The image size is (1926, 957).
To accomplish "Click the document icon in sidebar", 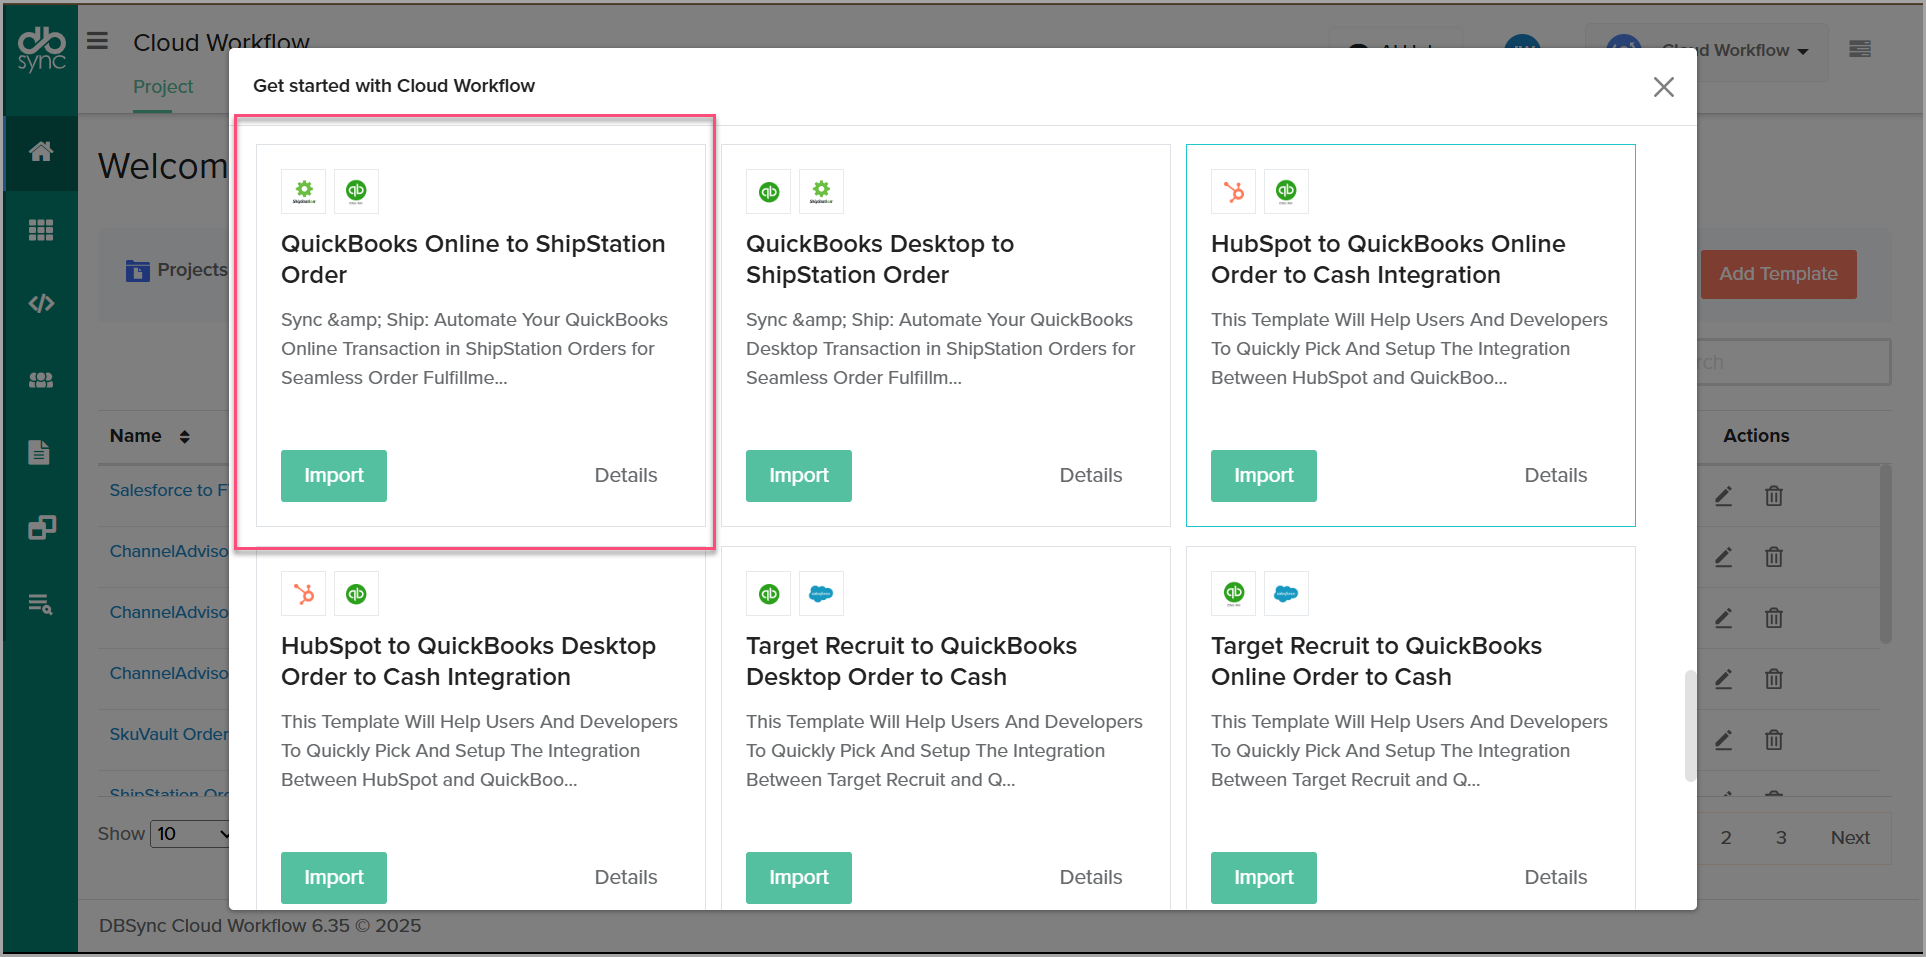I will tap(39, 453).
